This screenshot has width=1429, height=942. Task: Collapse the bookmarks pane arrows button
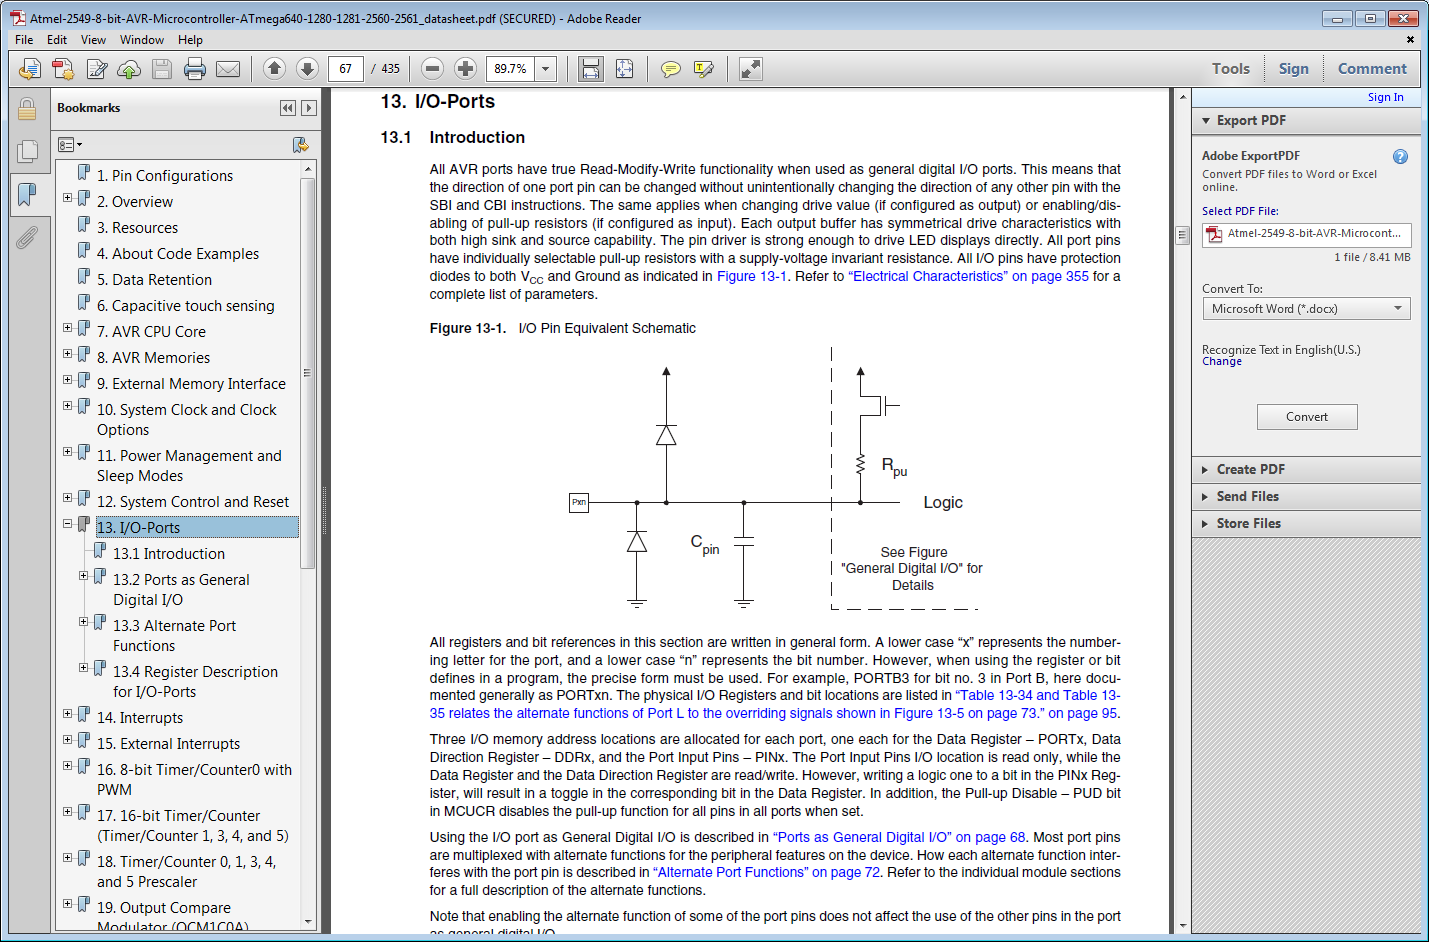click(x=288, y=108)
